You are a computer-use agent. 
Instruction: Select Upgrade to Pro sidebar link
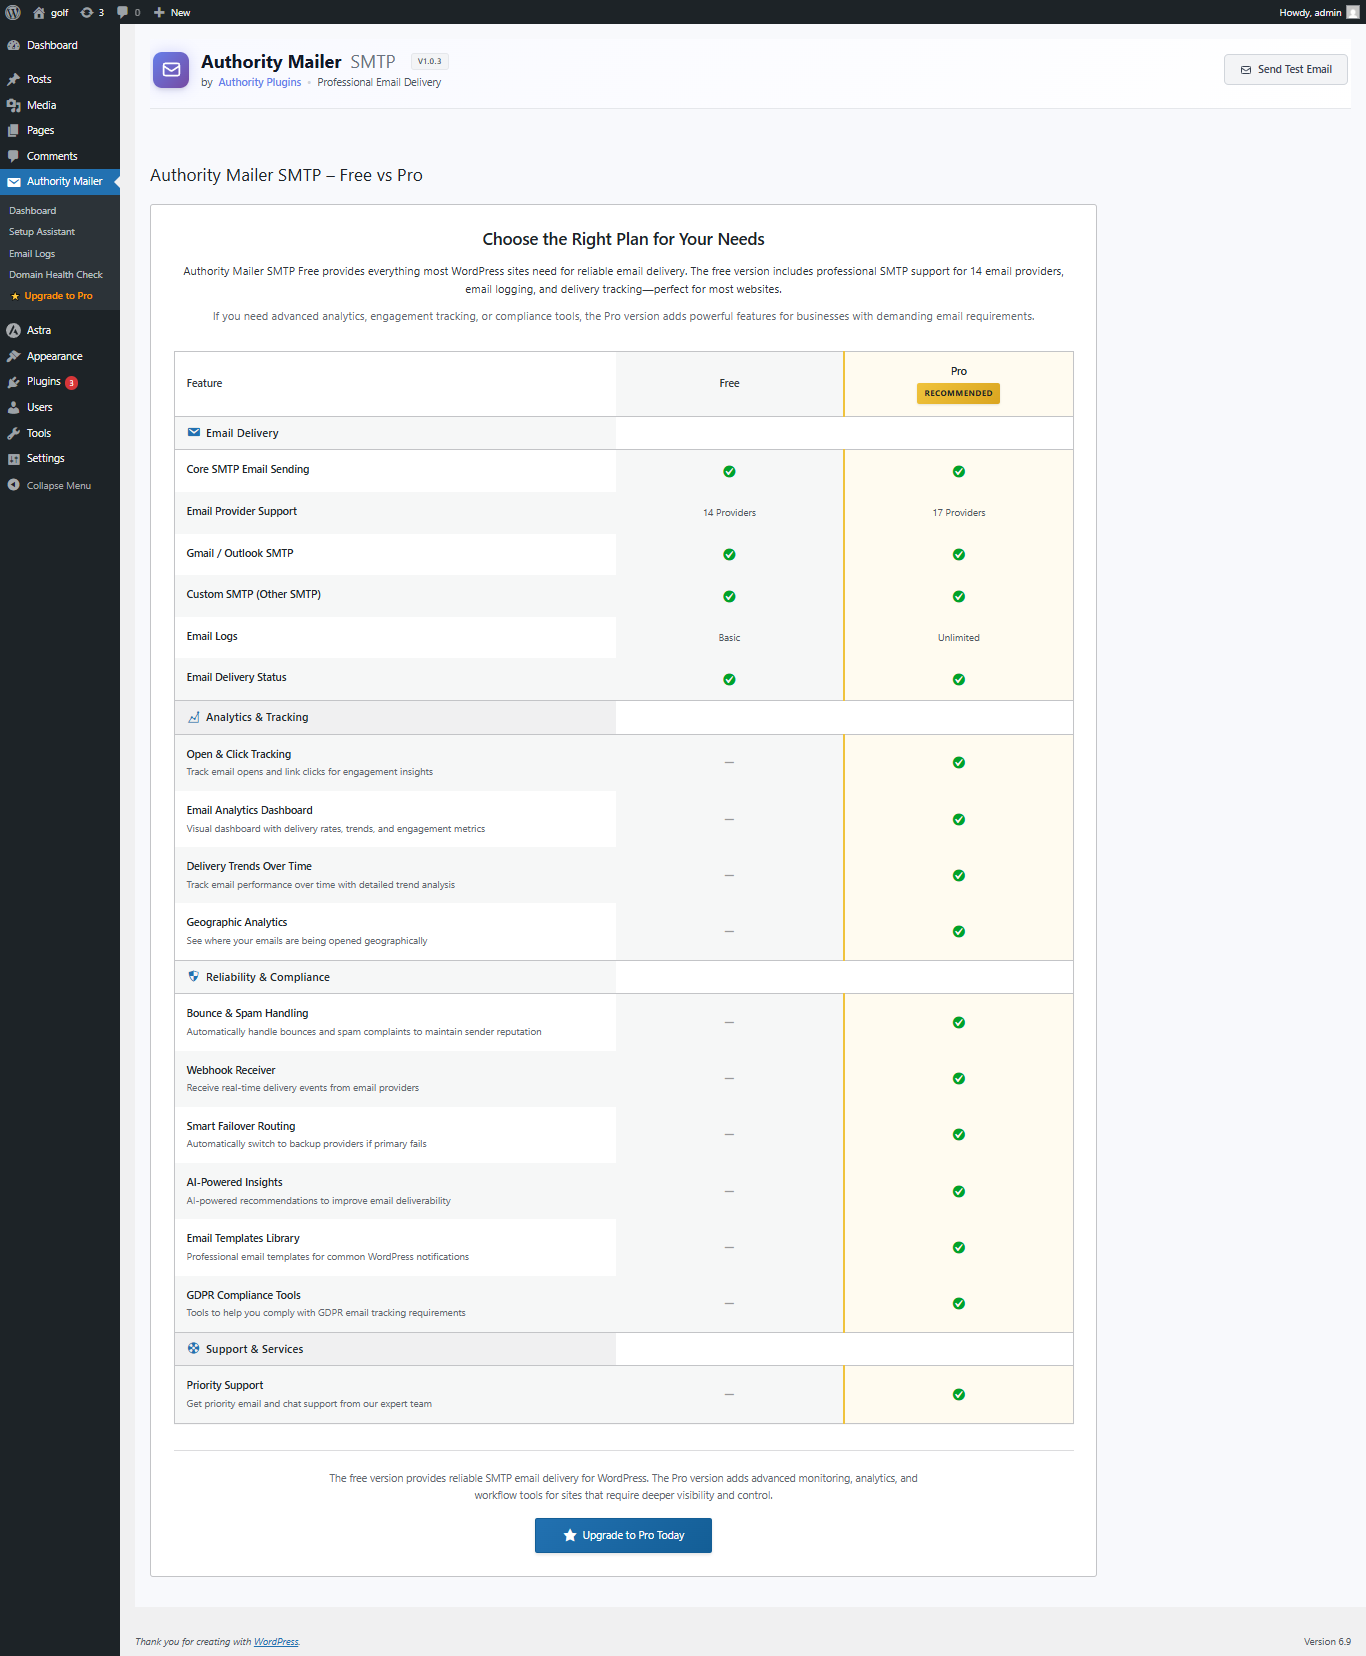[58, 296]
